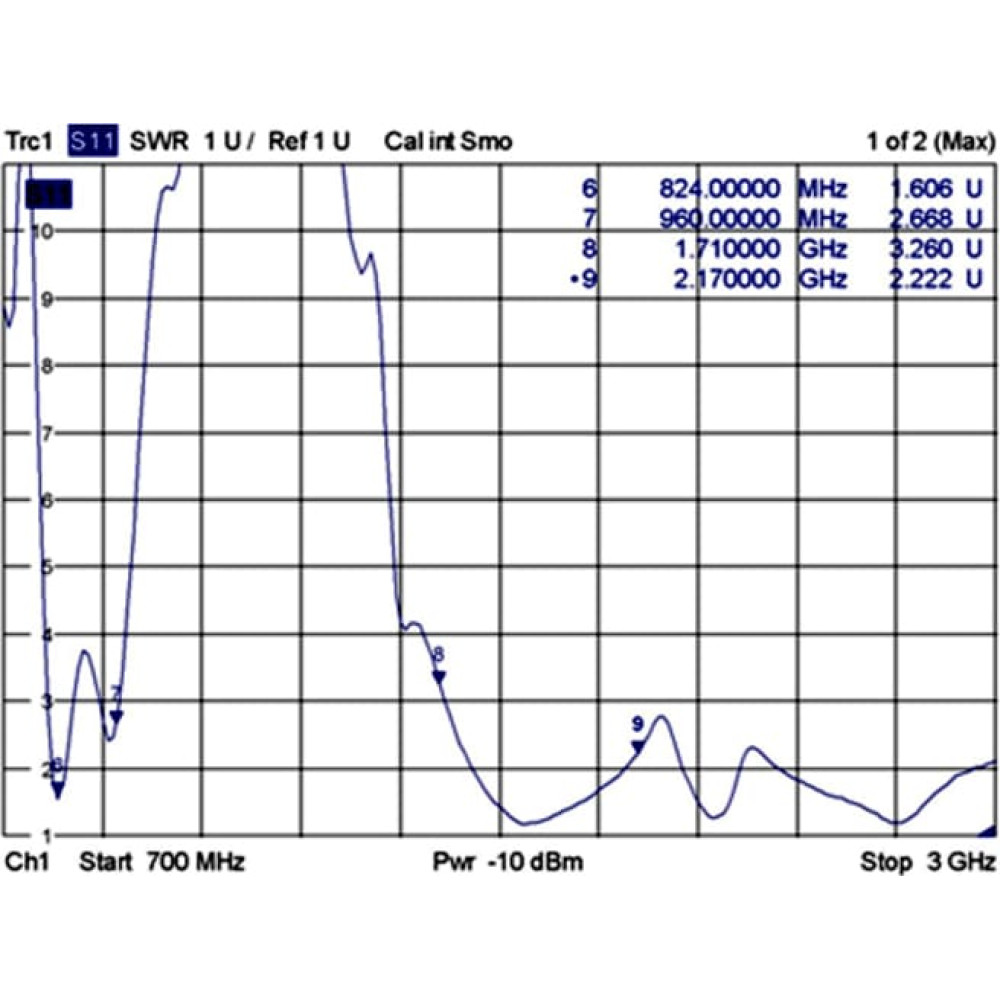Click the '1 U /' scale value
This screenshot has width=1000, height=1000.
click(x=230, y=141)
